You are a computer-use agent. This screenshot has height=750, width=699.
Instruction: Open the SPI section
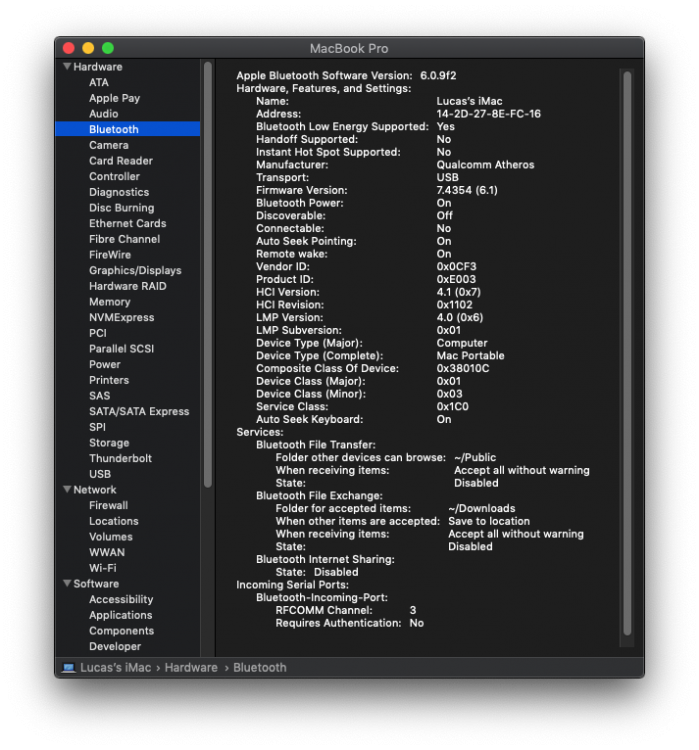[97, 427]
